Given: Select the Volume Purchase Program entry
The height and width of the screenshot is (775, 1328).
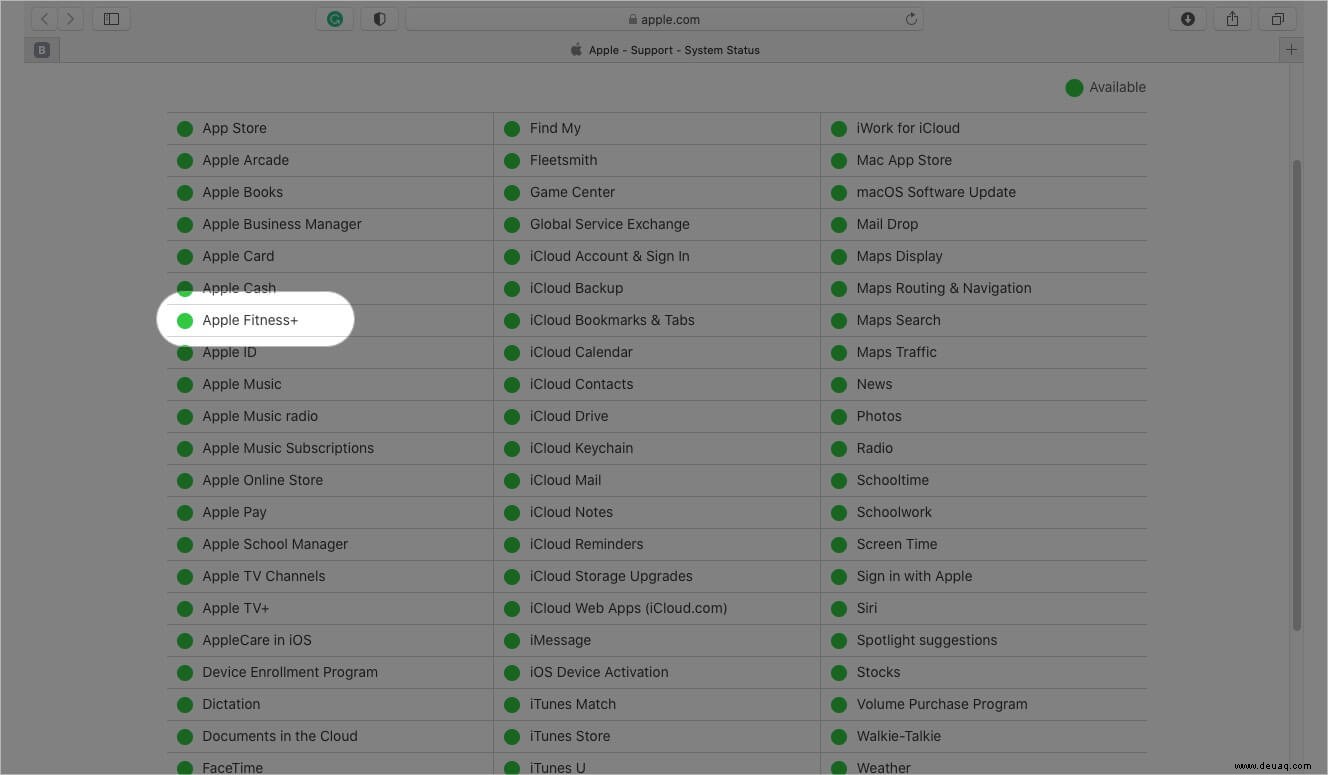Looking at the screenshot, I should tap(942, 704).
